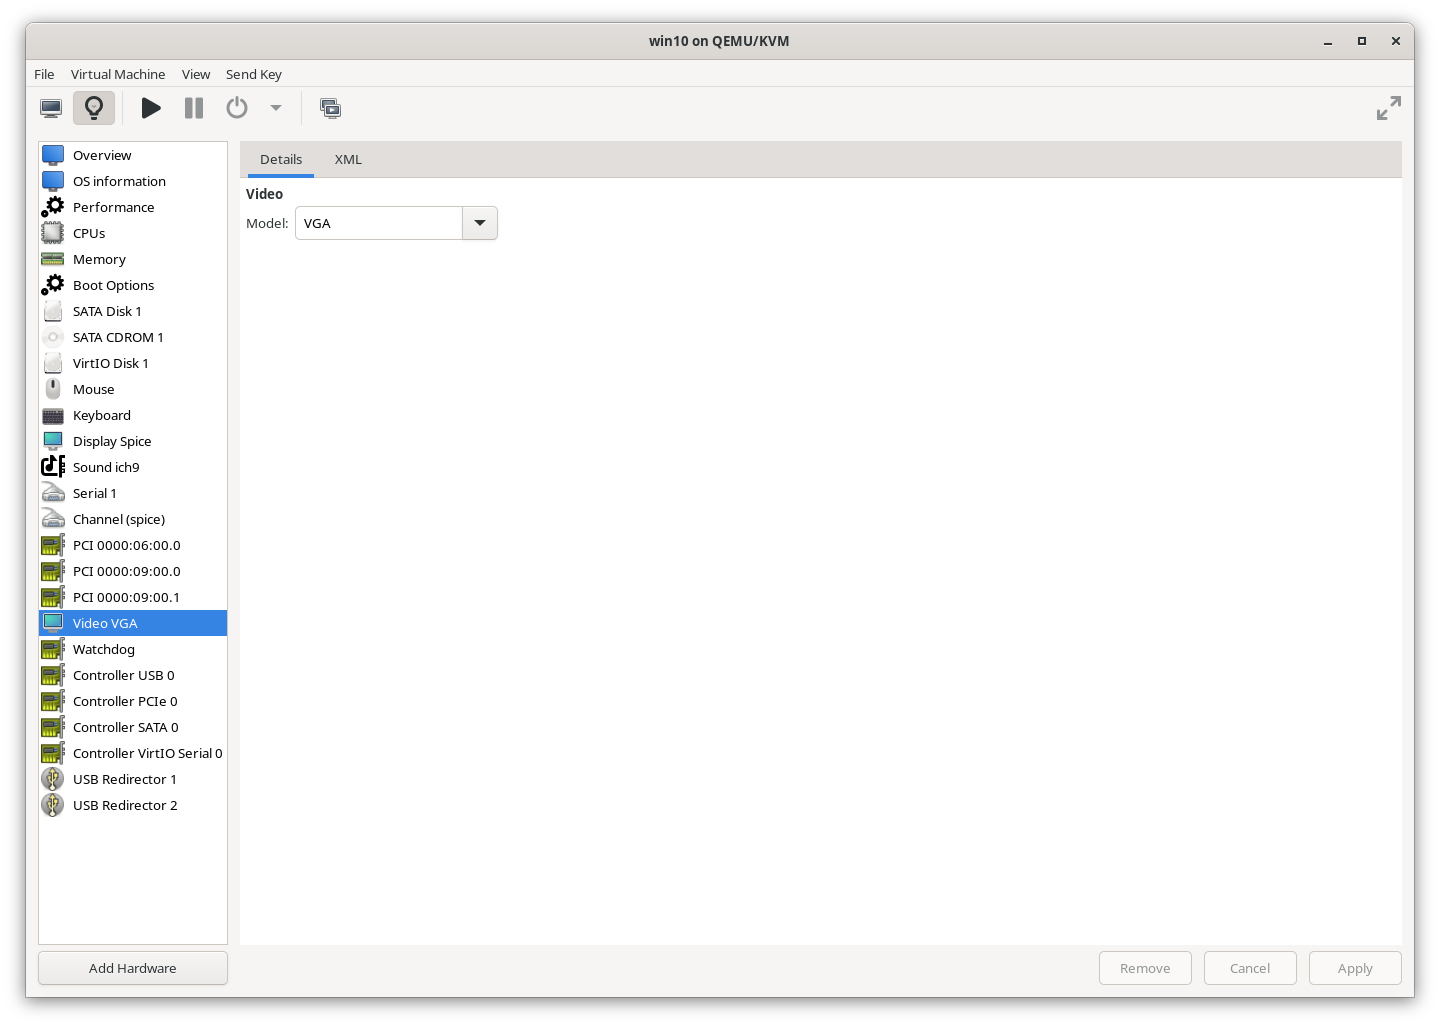Minimize the win10 window

click(x=1328, y=41)
